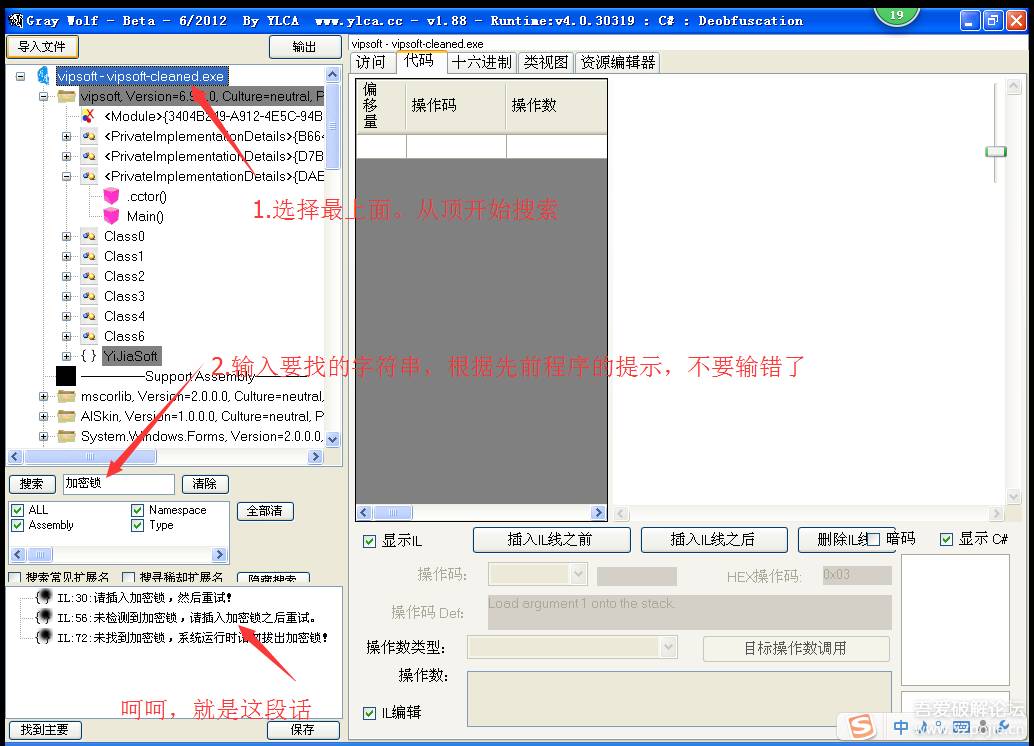
Task: Click the 目标操作数调用 button
Action: tap(796, 648)
